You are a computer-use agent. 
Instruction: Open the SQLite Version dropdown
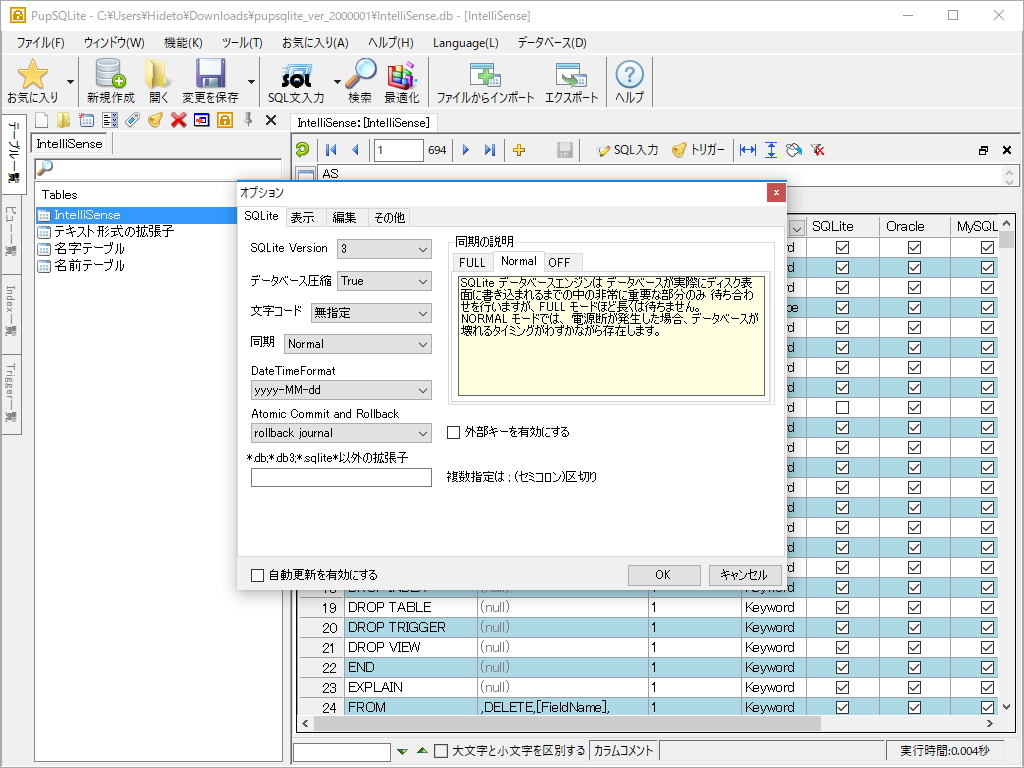[x=384, y=248]
